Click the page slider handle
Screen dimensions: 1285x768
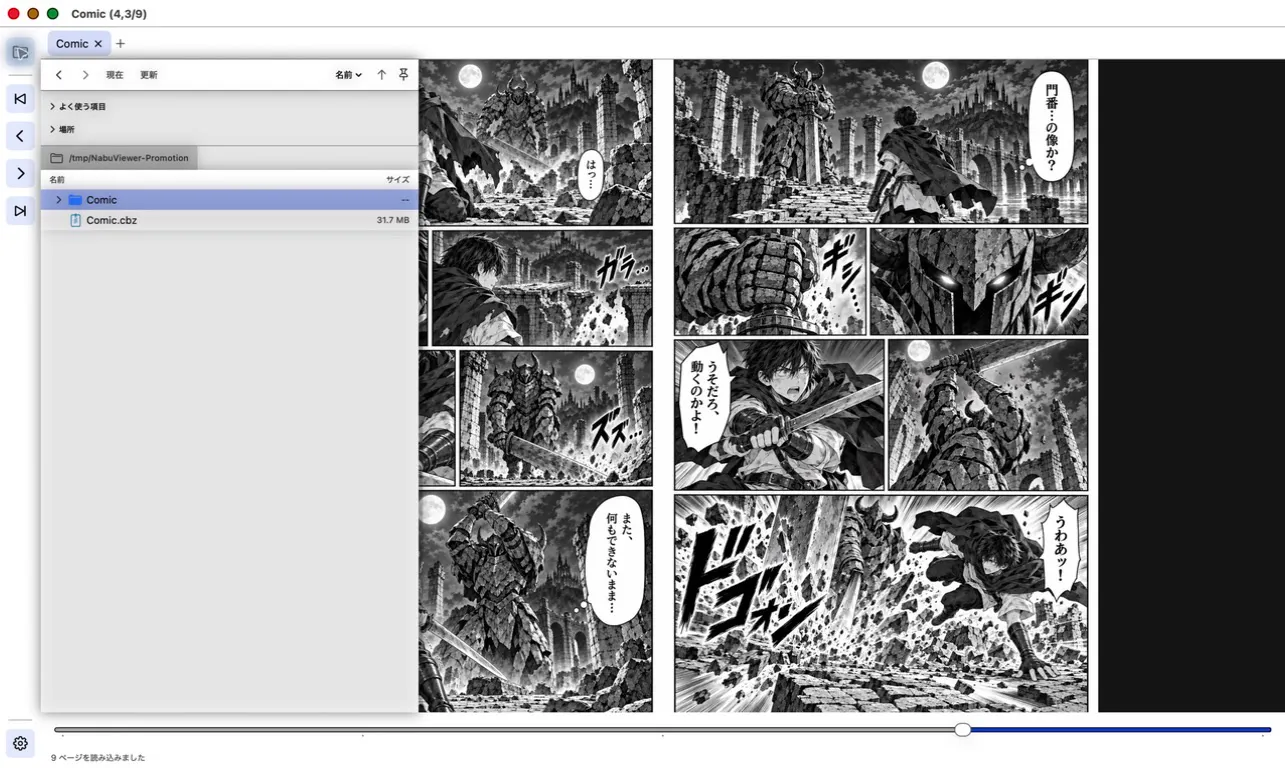962,730
